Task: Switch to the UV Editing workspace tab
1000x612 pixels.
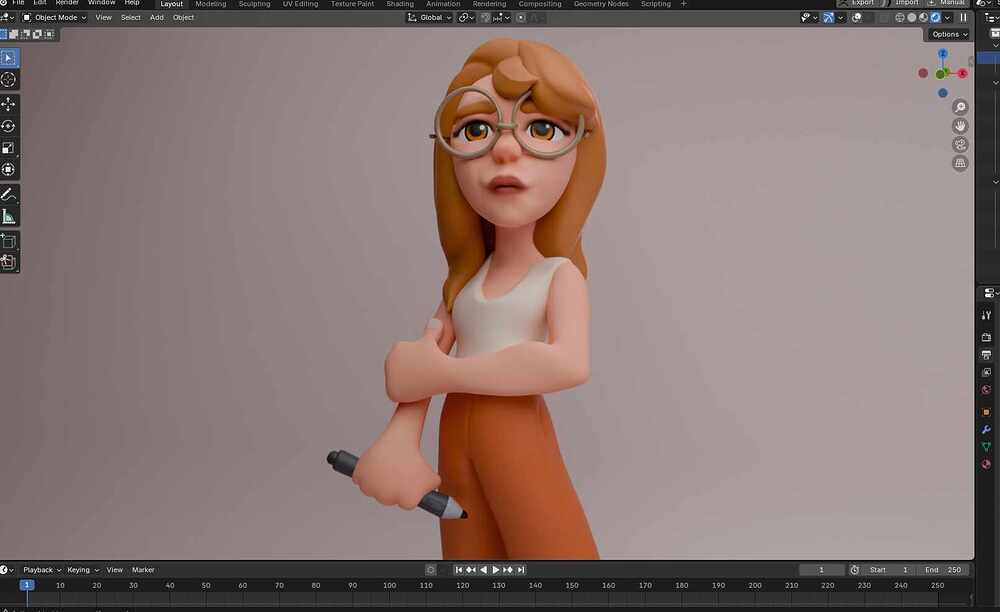Action: point(300,4)
